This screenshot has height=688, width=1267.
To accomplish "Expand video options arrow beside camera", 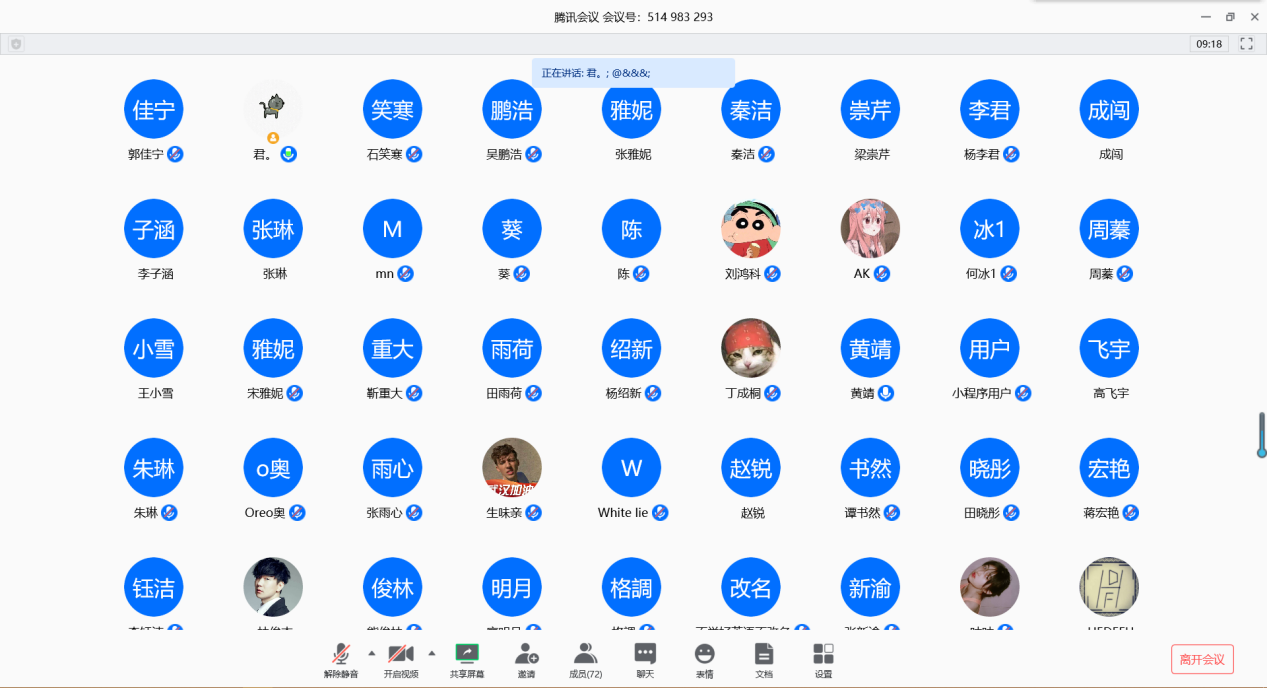I will pyautogui.click(x=432, y=653).
